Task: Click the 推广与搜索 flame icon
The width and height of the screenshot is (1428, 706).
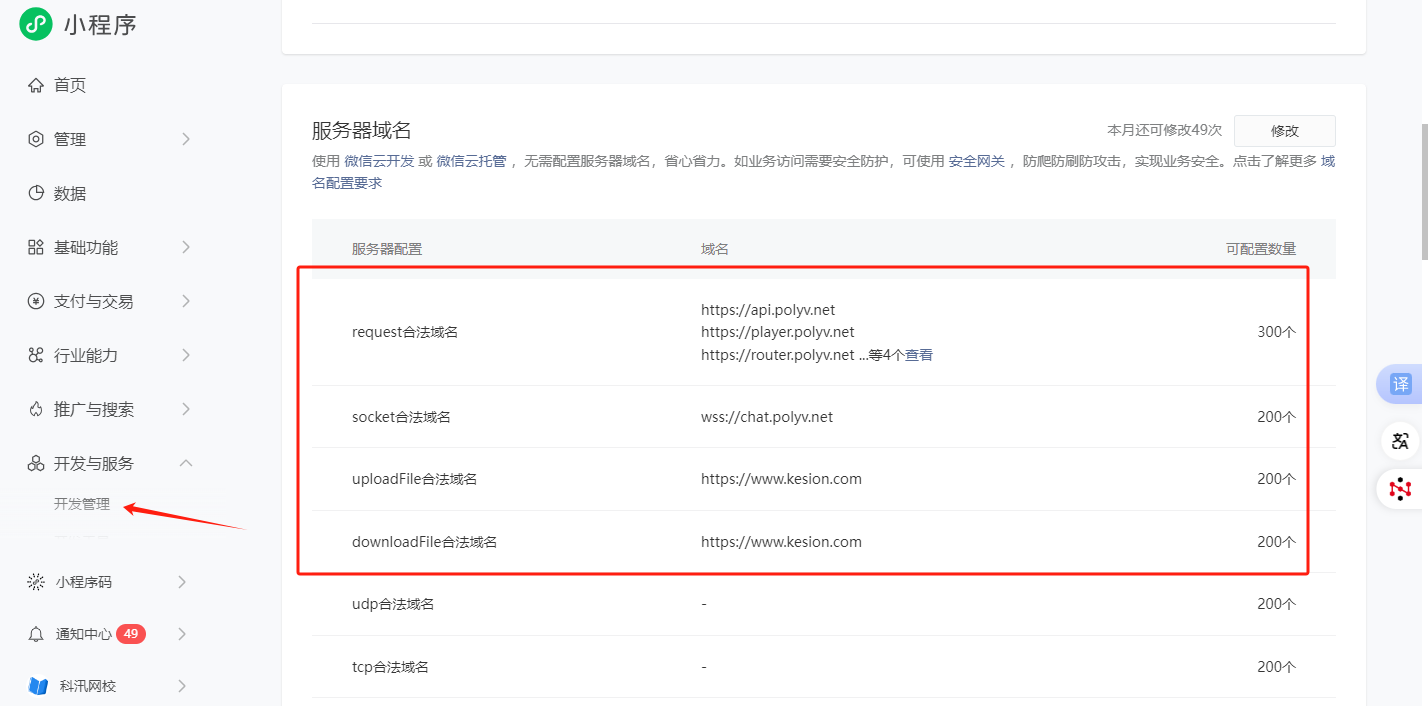Action: tap(36, 409)
